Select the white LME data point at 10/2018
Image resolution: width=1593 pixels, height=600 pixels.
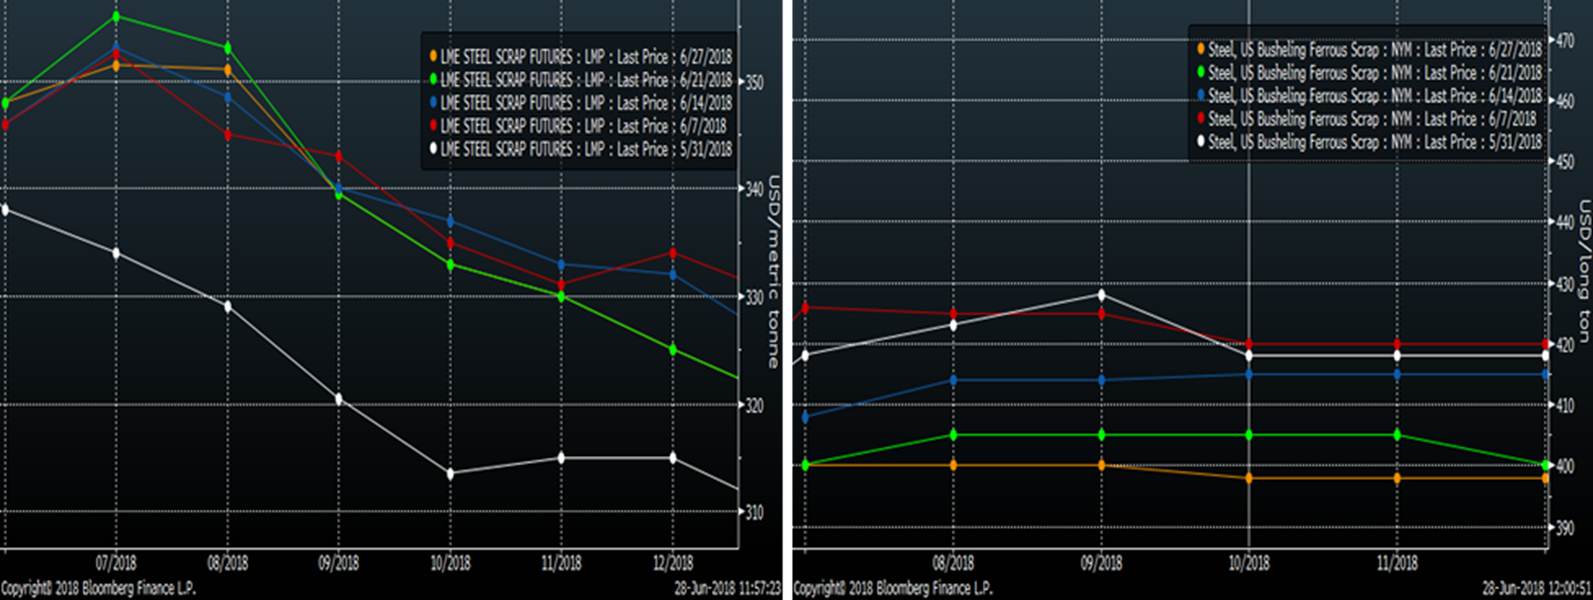tap(450, 473)
